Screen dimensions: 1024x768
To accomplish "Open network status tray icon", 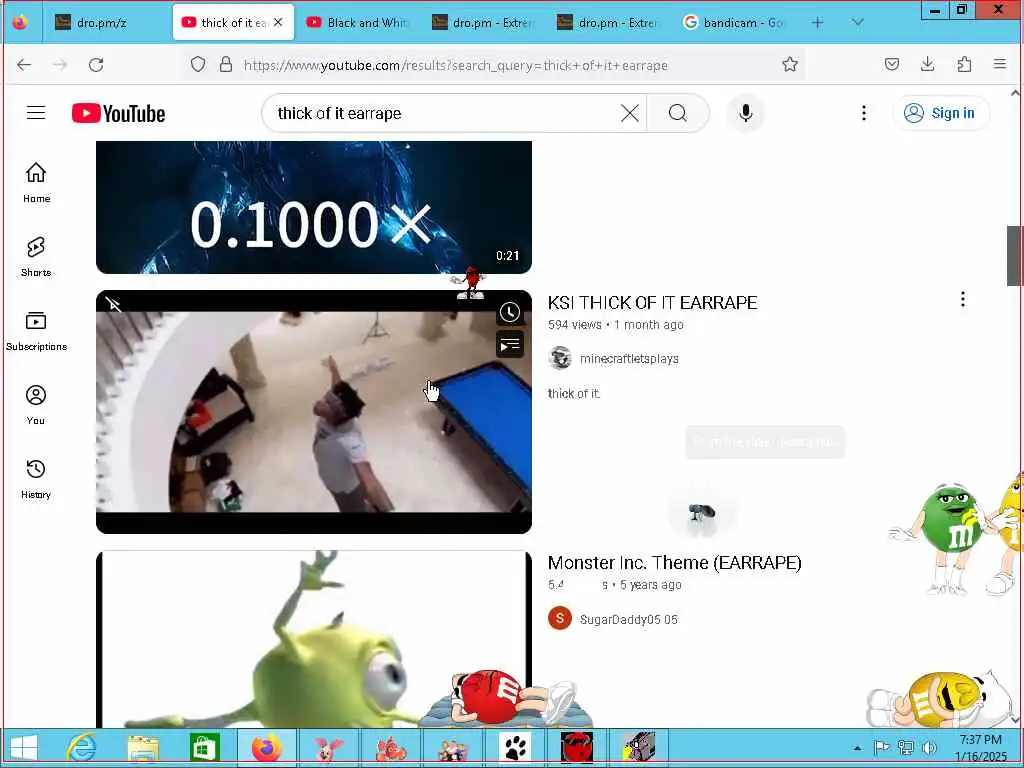I will (x=905, y=747).
